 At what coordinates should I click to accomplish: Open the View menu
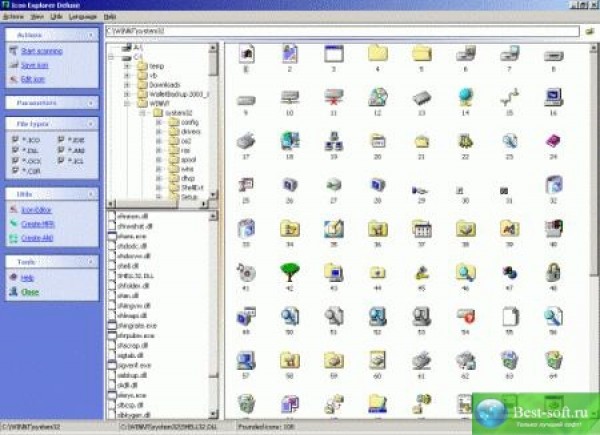(37, 17)
